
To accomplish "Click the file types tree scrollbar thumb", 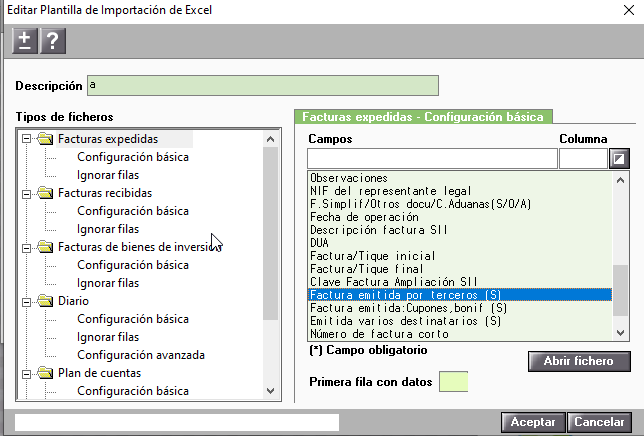I will [x=270, y=233].
